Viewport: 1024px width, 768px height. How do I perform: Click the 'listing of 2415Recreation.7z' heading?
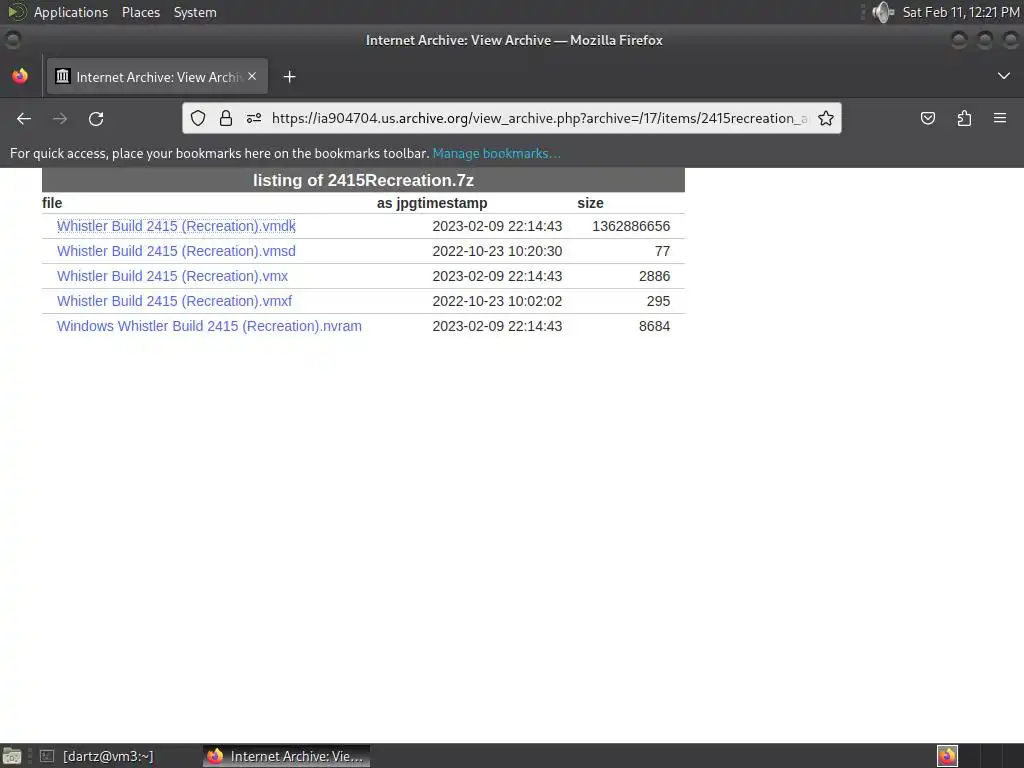(363, 180)
